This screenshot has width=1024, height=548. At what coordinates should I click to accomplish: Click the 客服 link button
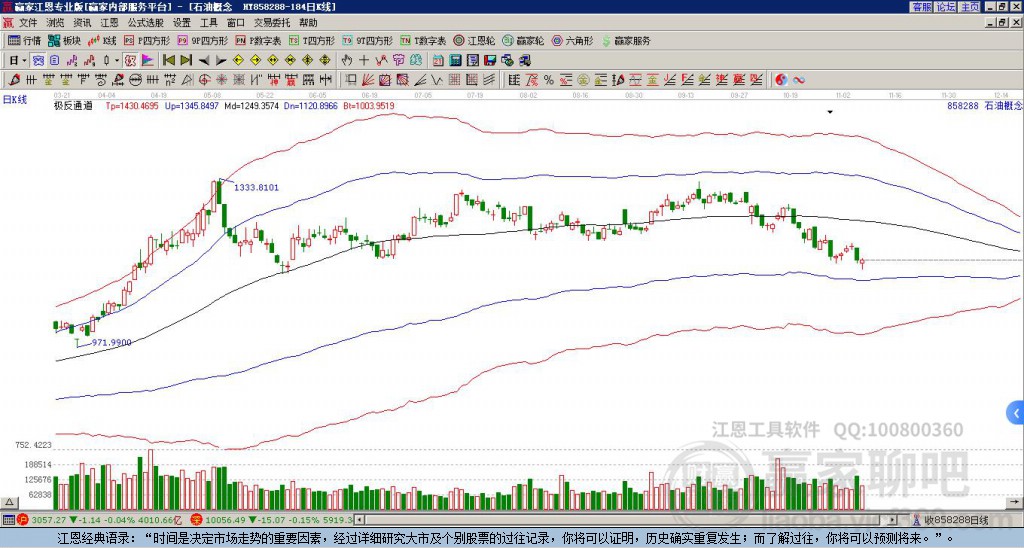point(921,7)
